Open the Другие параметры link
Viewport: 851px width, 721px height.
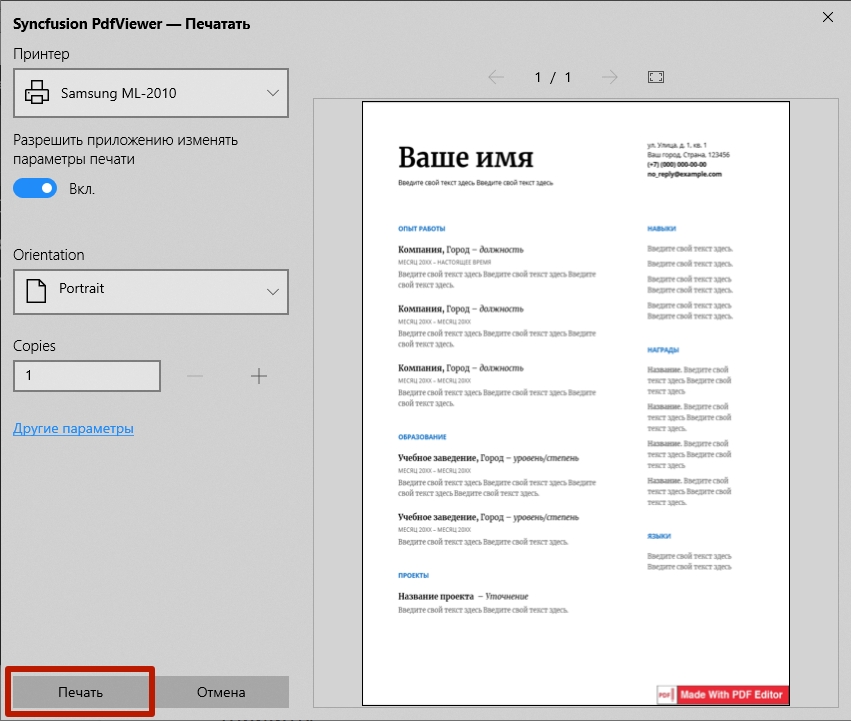(x=73, y=429)
